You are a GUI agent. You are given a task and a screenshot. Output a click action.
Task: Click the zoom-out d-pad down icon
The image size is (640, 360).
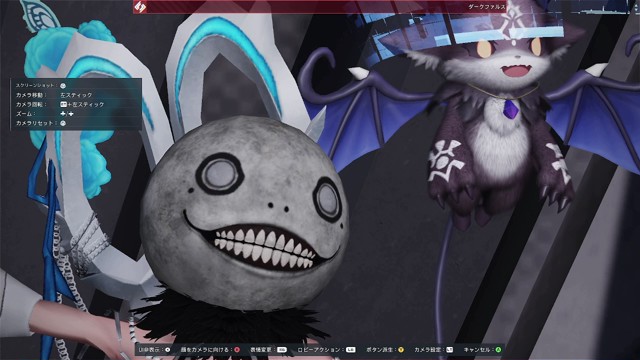(71, 114)
